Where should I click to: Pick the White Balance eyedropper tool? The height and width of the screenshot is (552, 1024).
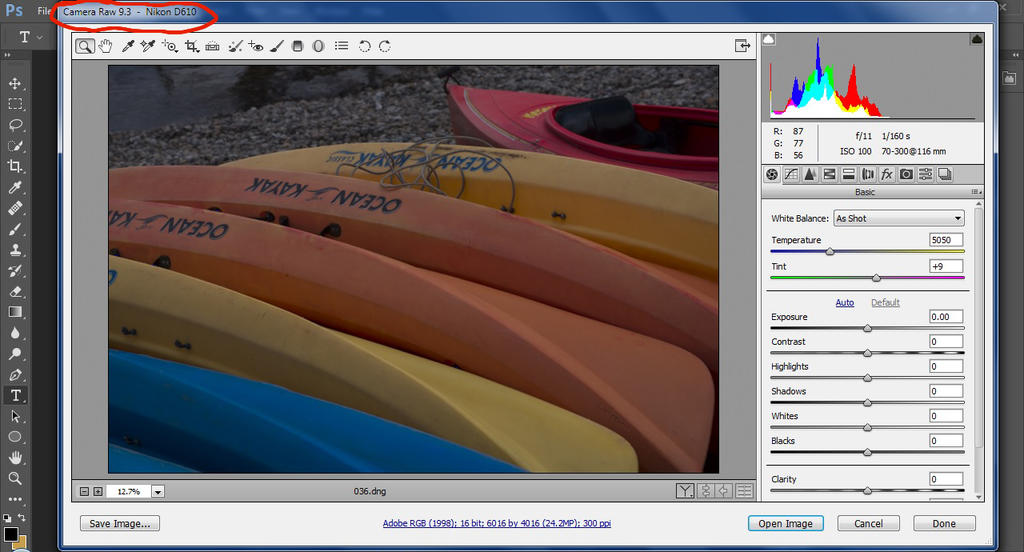click(128, 46)
